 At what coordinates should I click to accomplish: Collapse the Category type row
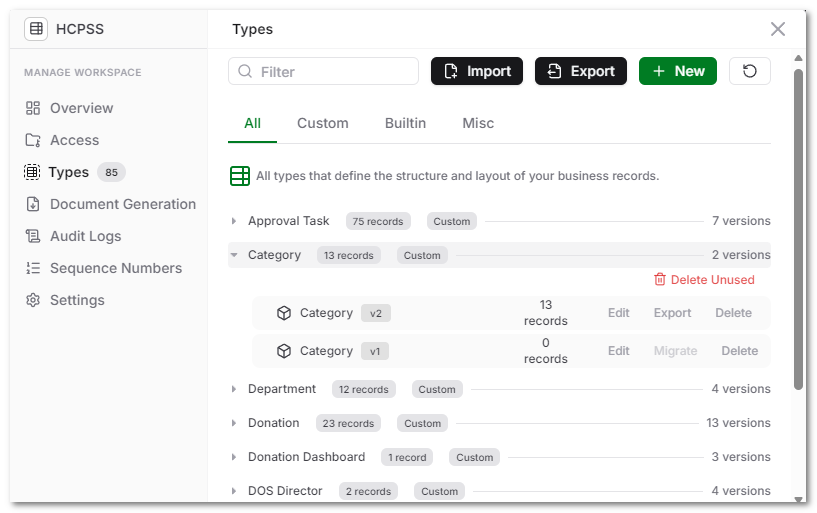[234, 255]
